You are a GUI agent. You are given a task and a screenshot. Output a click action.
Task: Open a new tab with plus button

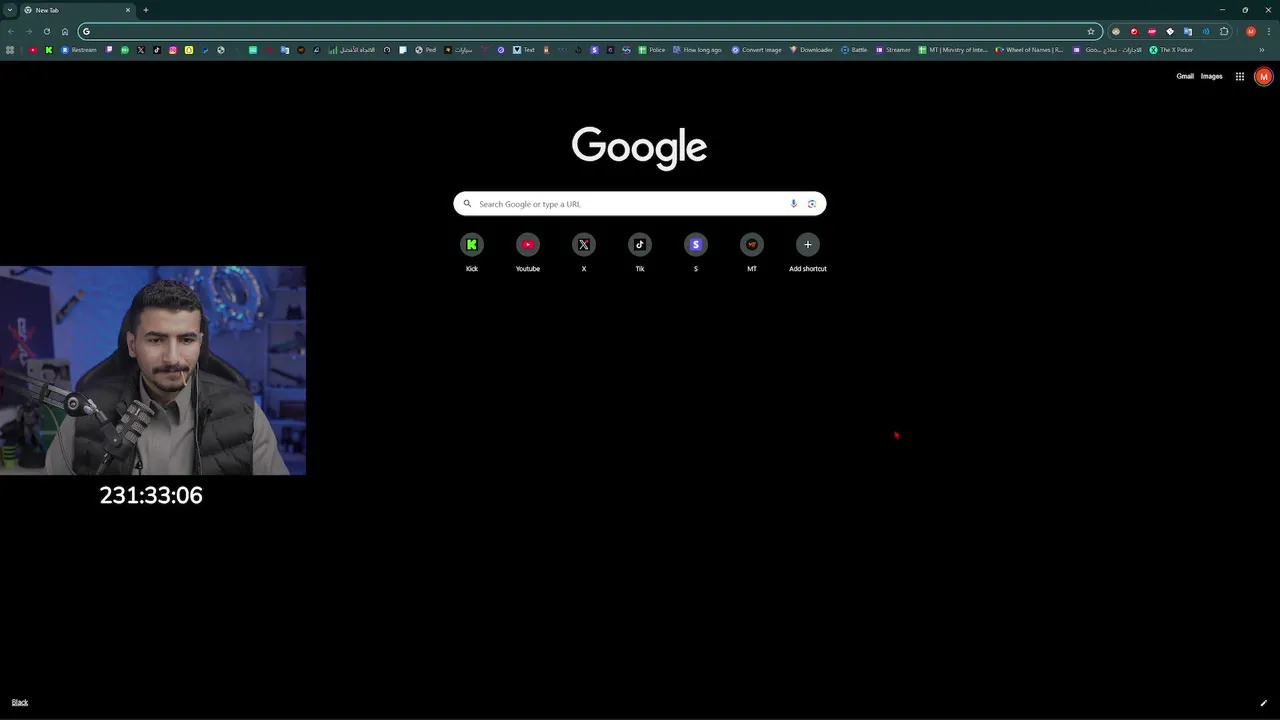coord(146,10)
